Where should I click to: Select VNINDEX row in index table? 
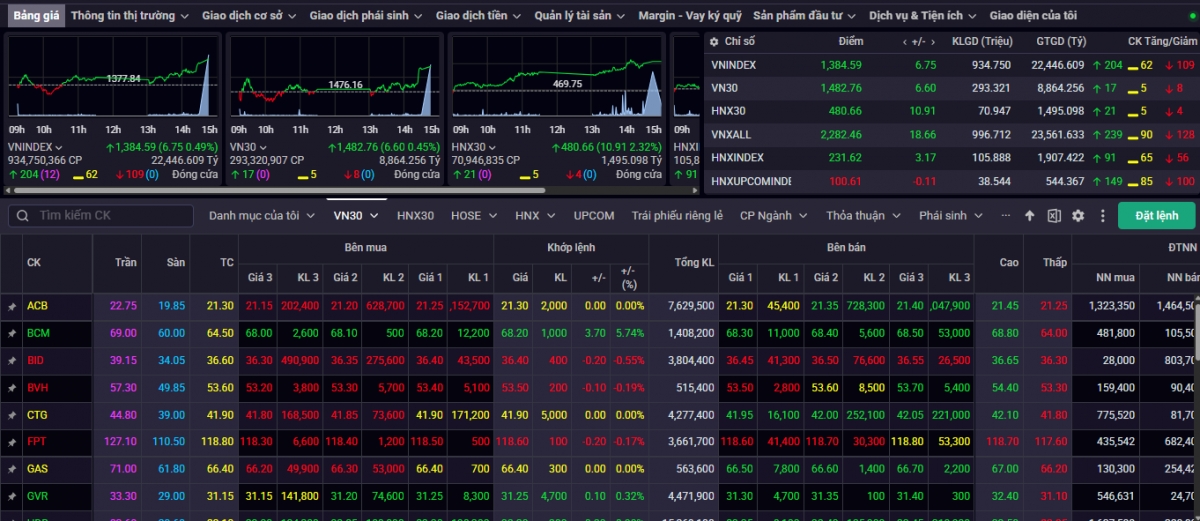[951, 65]
